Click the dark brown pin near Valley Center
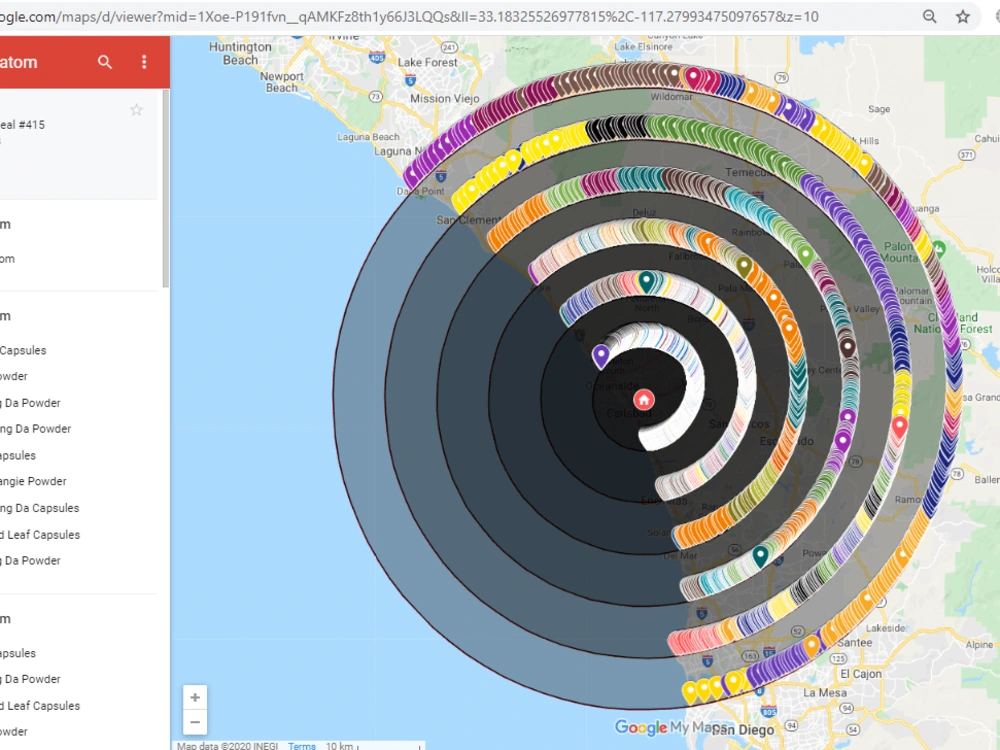Viewport: 1000px width, 750px height. click(x=847, y=348)
